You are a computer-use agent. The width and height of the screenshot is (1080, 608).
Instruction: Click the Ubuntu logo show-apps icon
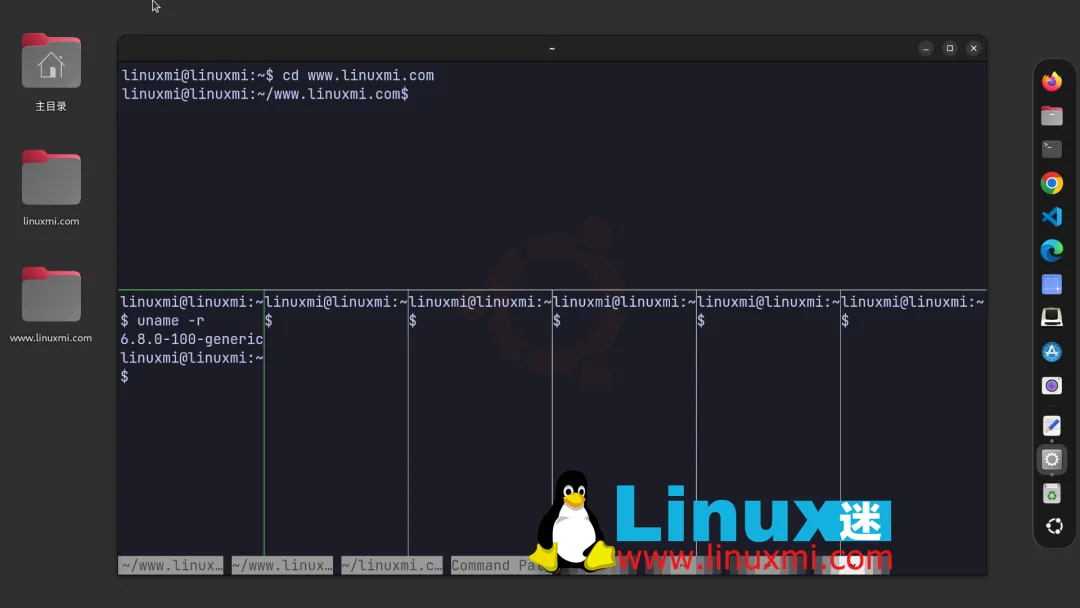(x=1054, y=527)
